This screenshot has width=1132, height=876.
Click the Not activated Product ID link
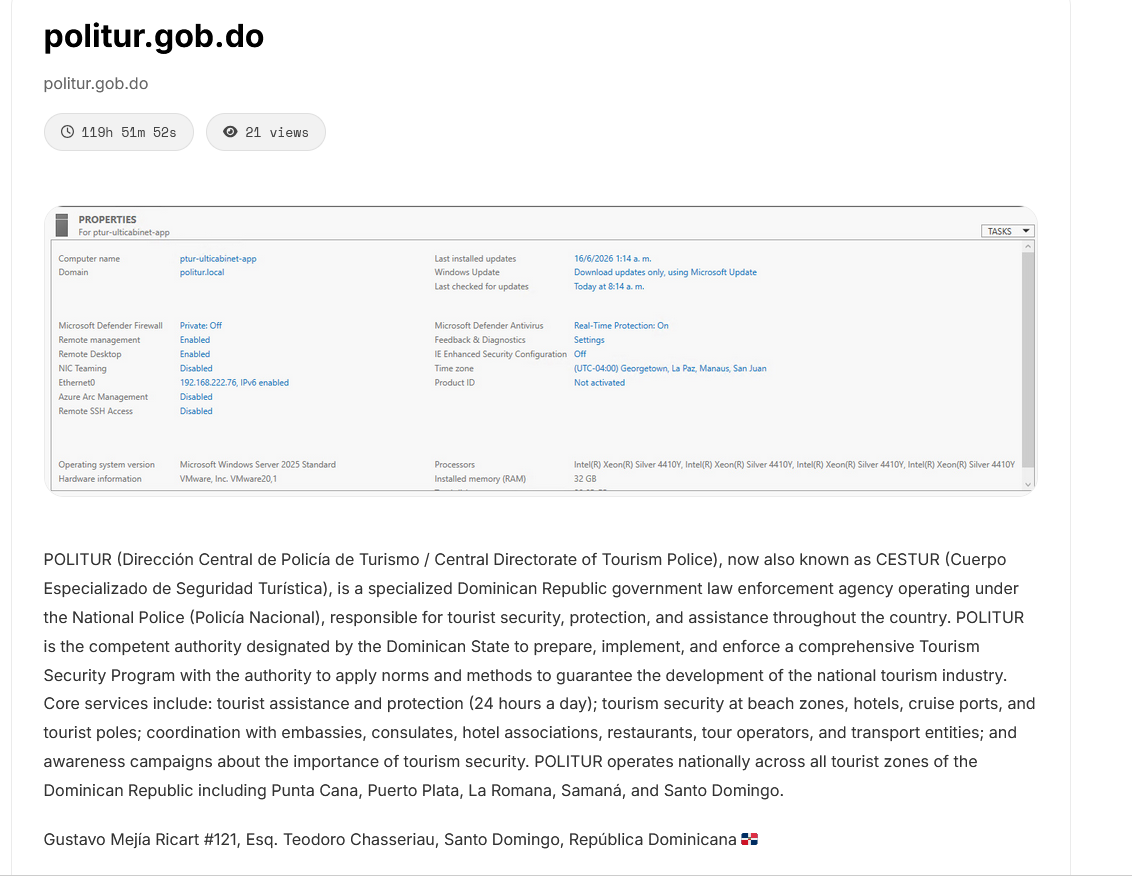pos(599,383)
